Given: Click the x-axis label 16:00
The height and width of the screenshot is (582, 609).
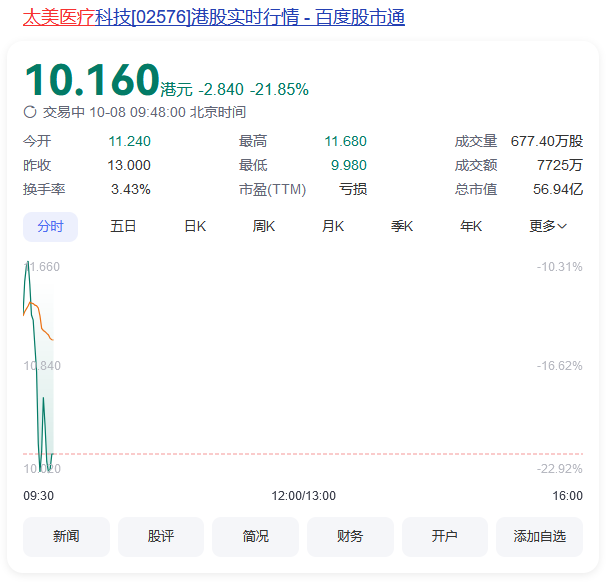Looking at the screenshot, I should [x=567, y=496].
